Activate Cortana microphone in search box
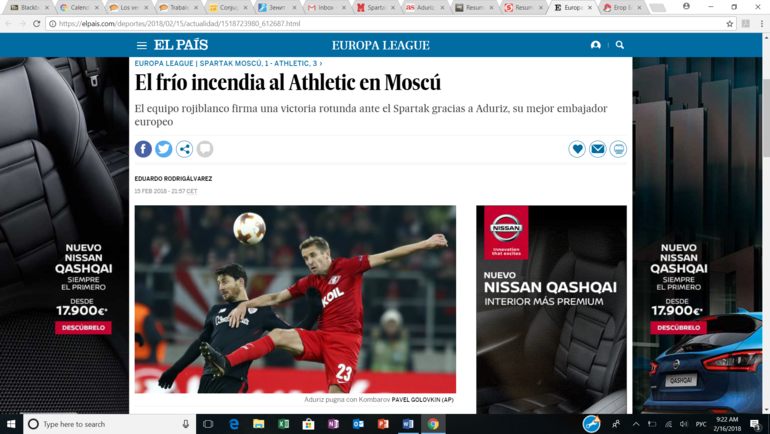The height and width of the screenshot is (434, 770). tap(186, 424)
